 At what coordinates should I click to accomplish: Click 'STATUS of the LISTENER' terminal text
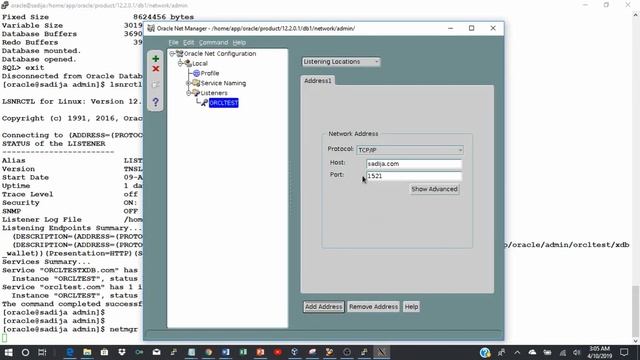click(x=53, y=144)
